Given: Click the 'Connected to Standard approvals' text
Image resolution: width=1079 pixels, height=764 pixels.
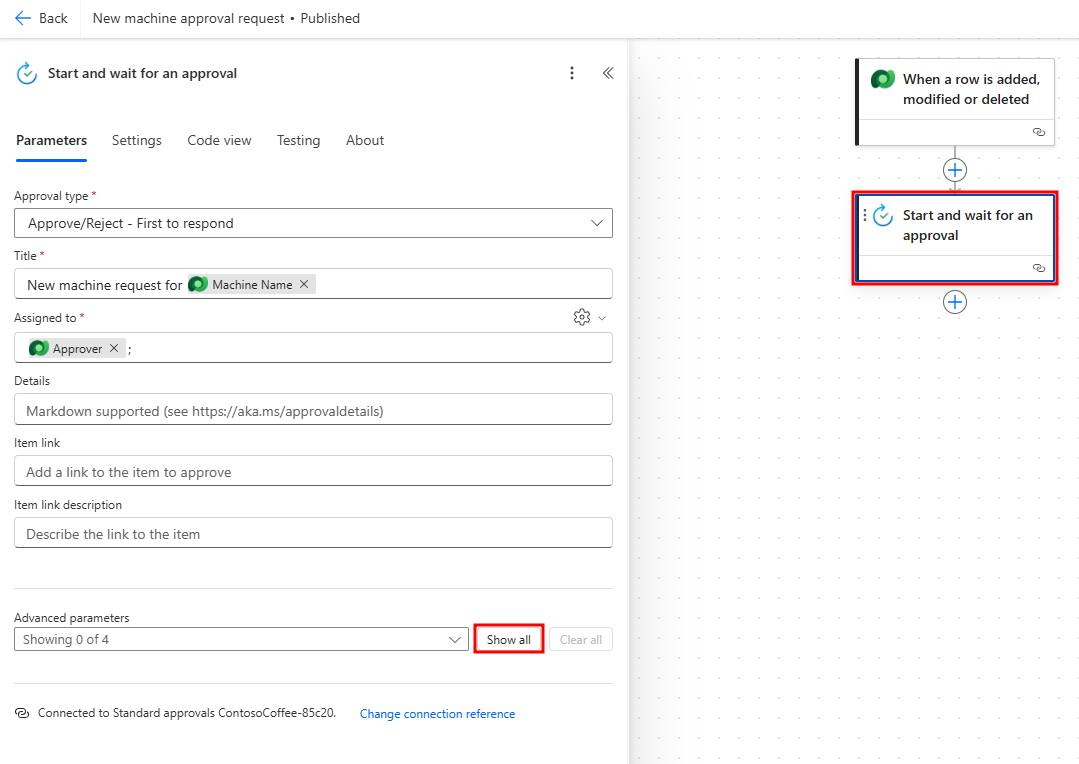Looking at the screenshot, I should coord(187,713).
